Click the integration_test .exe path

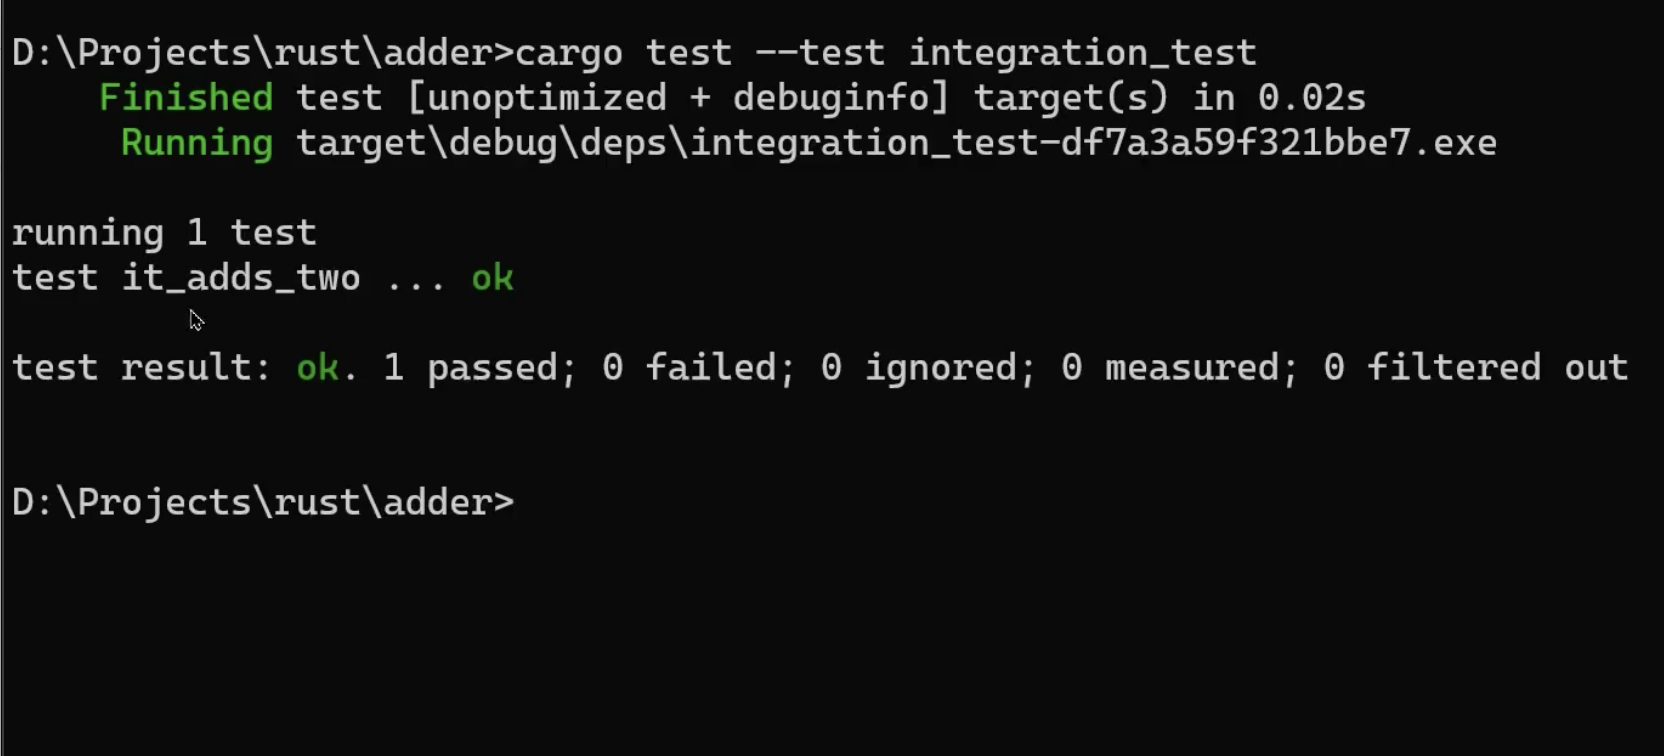pos(896,143)
